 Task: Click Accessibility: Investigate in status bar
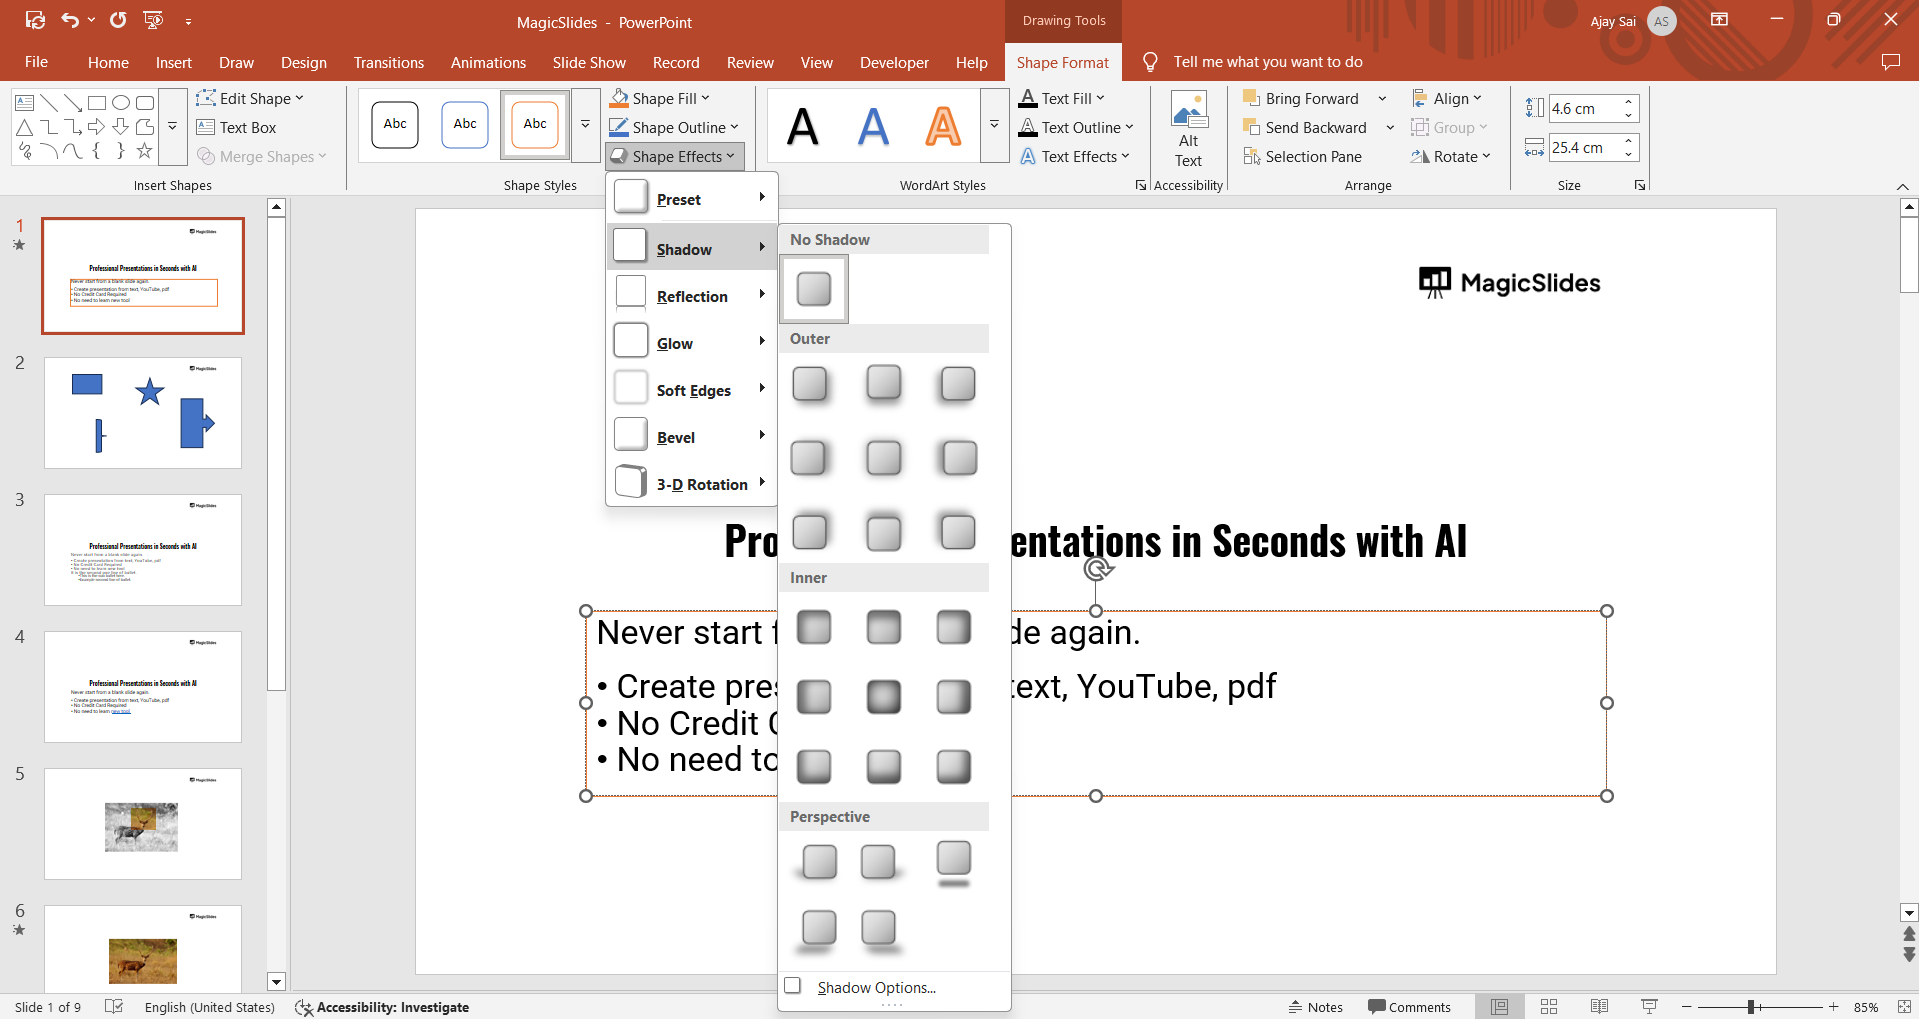(382, 1007)
